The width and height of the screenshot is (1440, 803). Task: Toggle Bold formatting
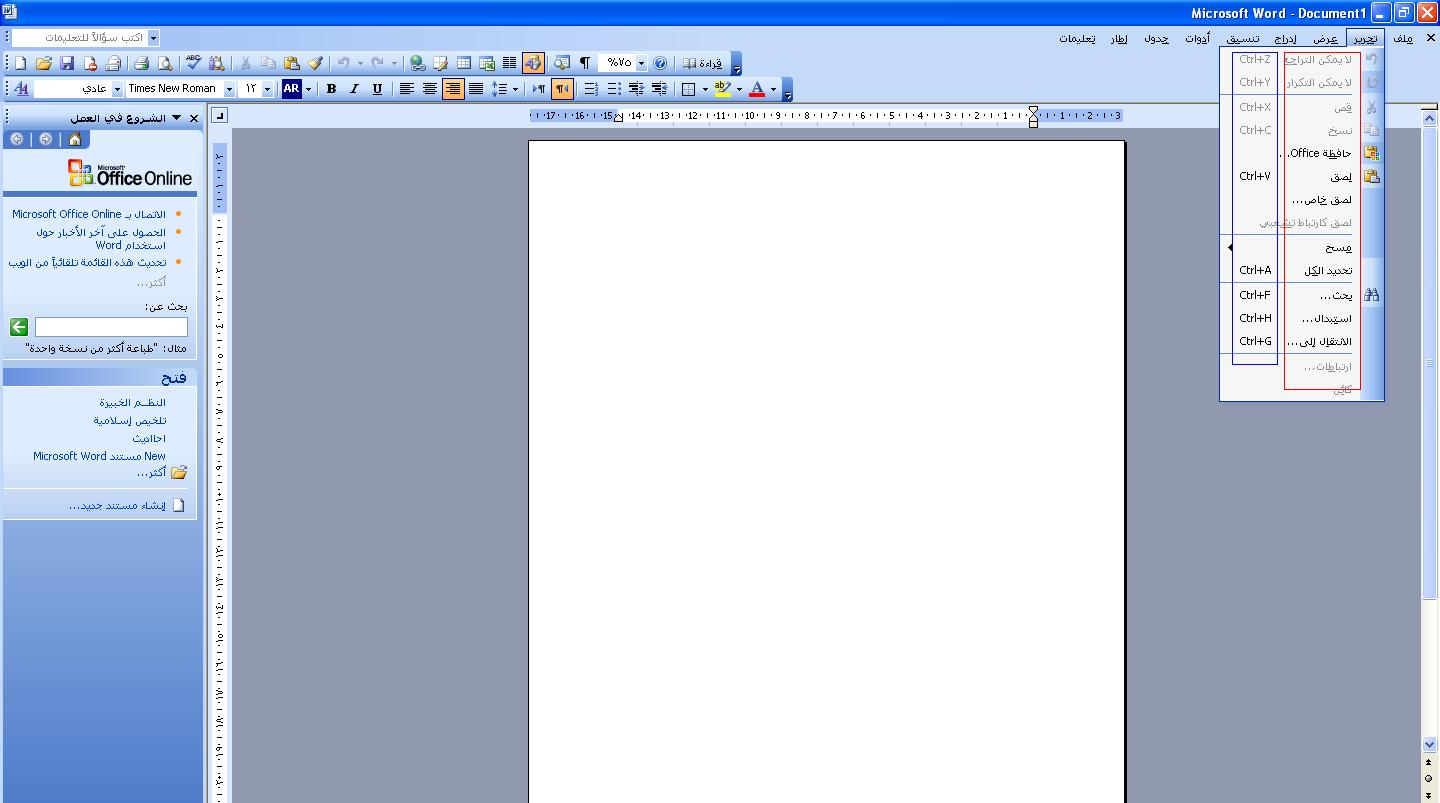[x=331, y=89]
